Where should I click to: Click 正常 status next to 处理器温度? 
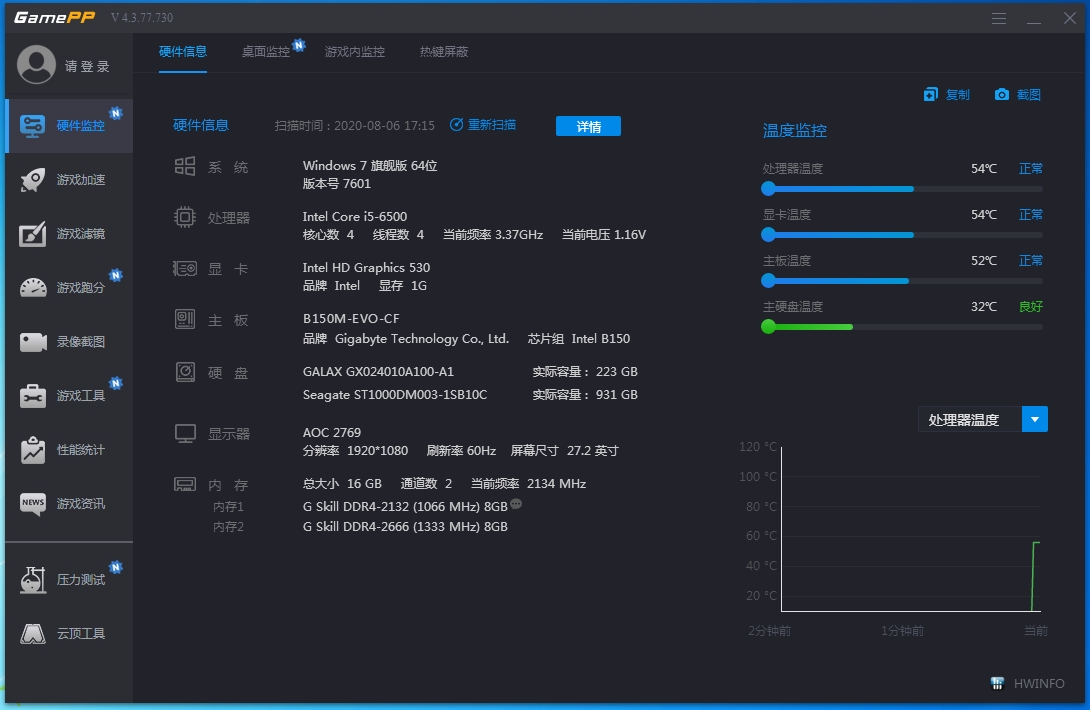(1030, 168)
